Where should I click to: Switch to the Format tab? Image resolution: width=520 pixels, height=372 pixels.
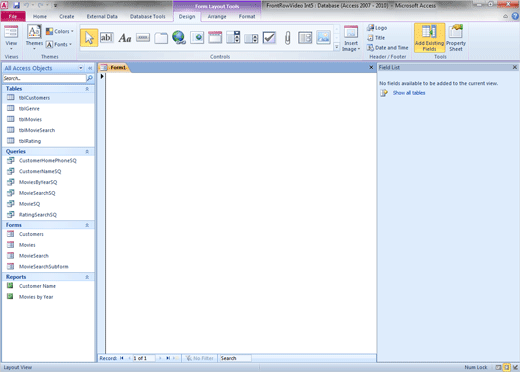click(247, 16)
